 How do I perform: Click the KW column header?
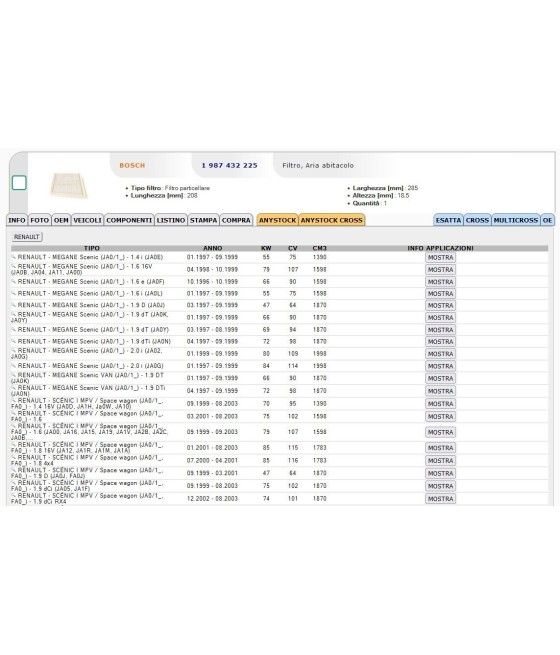[266, 248]
